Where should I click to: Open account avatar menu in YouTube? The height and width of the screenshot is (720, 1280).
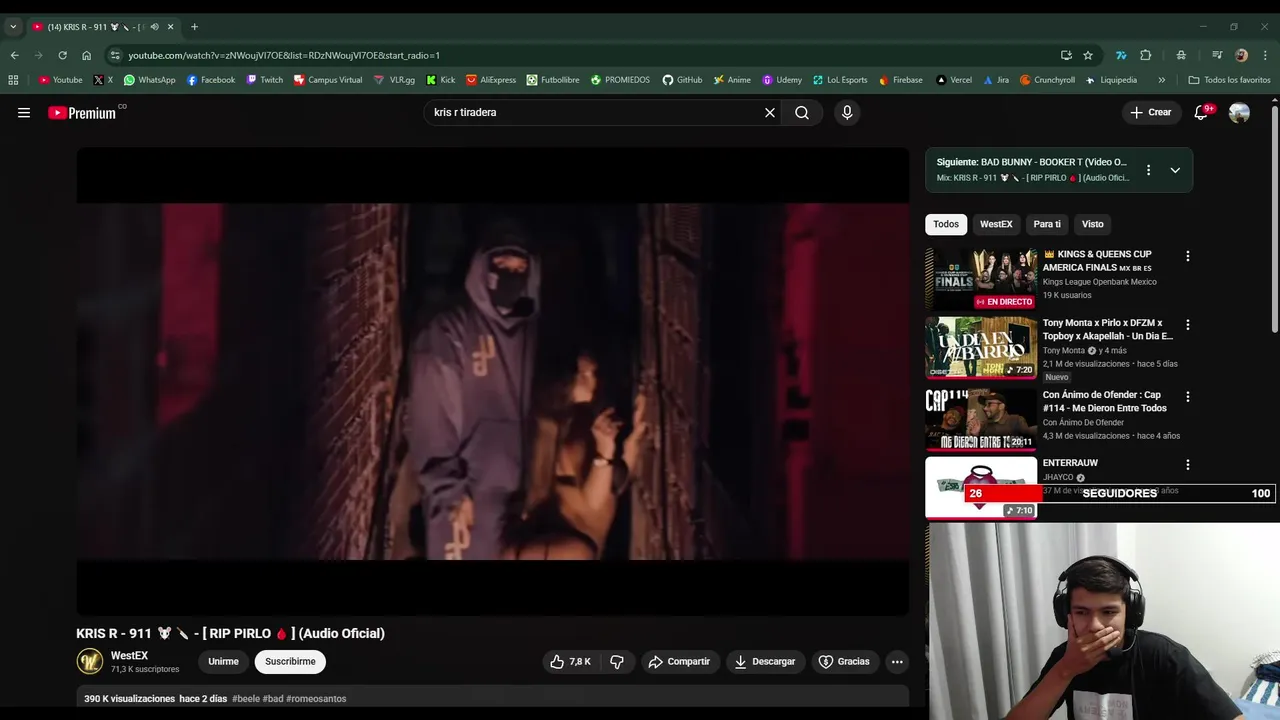coord(1239,113)
